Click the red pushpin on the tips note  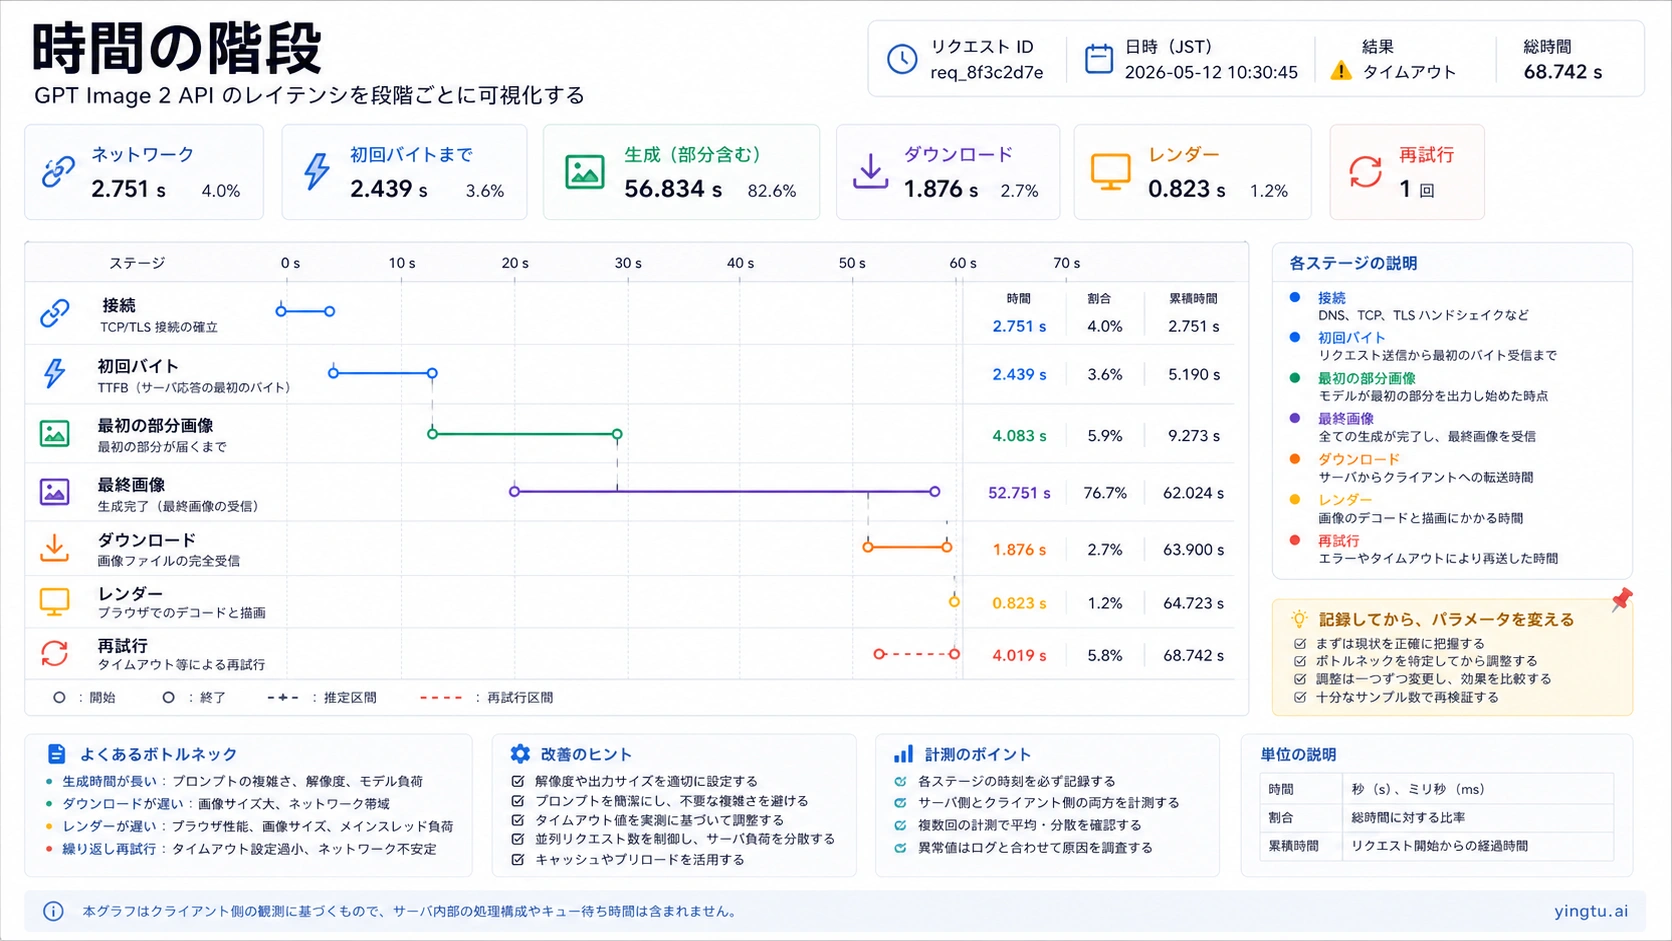tap(1621, 600)
